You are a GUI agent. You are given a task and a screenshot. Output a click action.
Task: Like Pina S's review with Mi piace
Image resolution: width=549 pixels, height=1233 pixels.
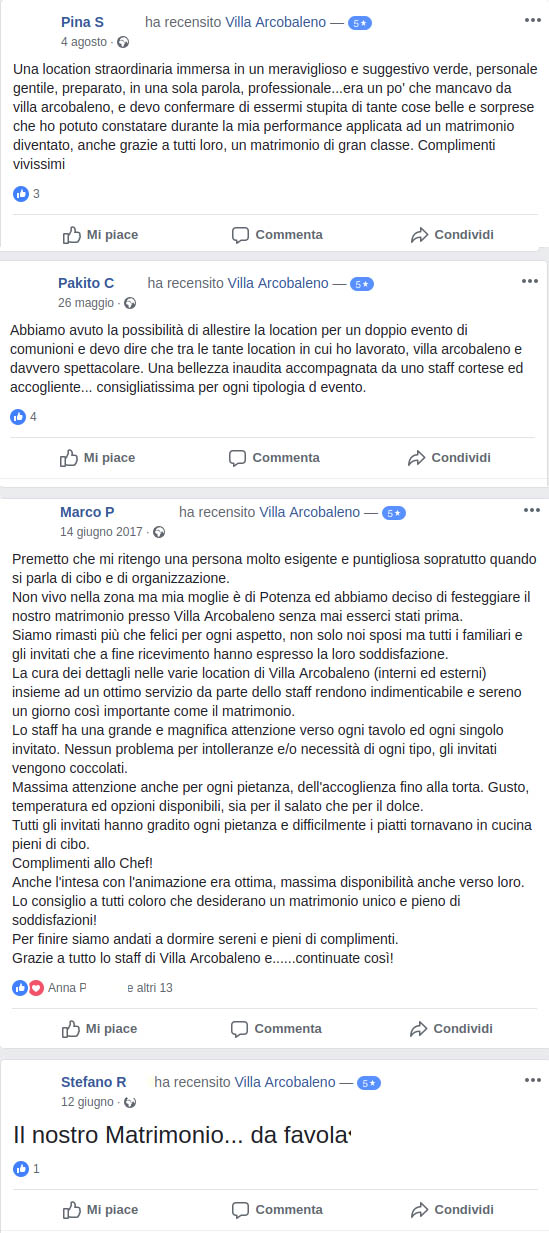(x=100, y=235)
